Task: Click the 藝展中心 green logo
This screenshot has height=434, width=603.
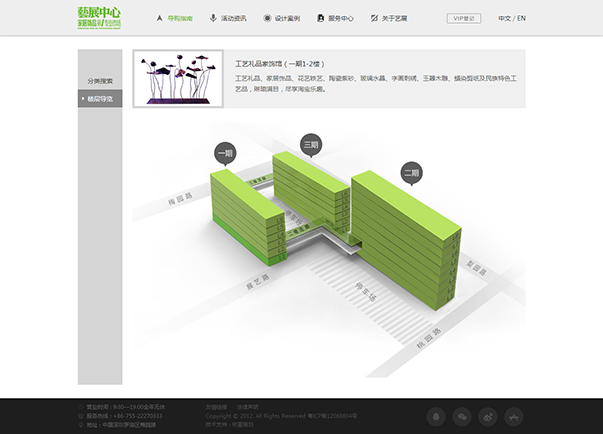Action: [x=99, y=18]
